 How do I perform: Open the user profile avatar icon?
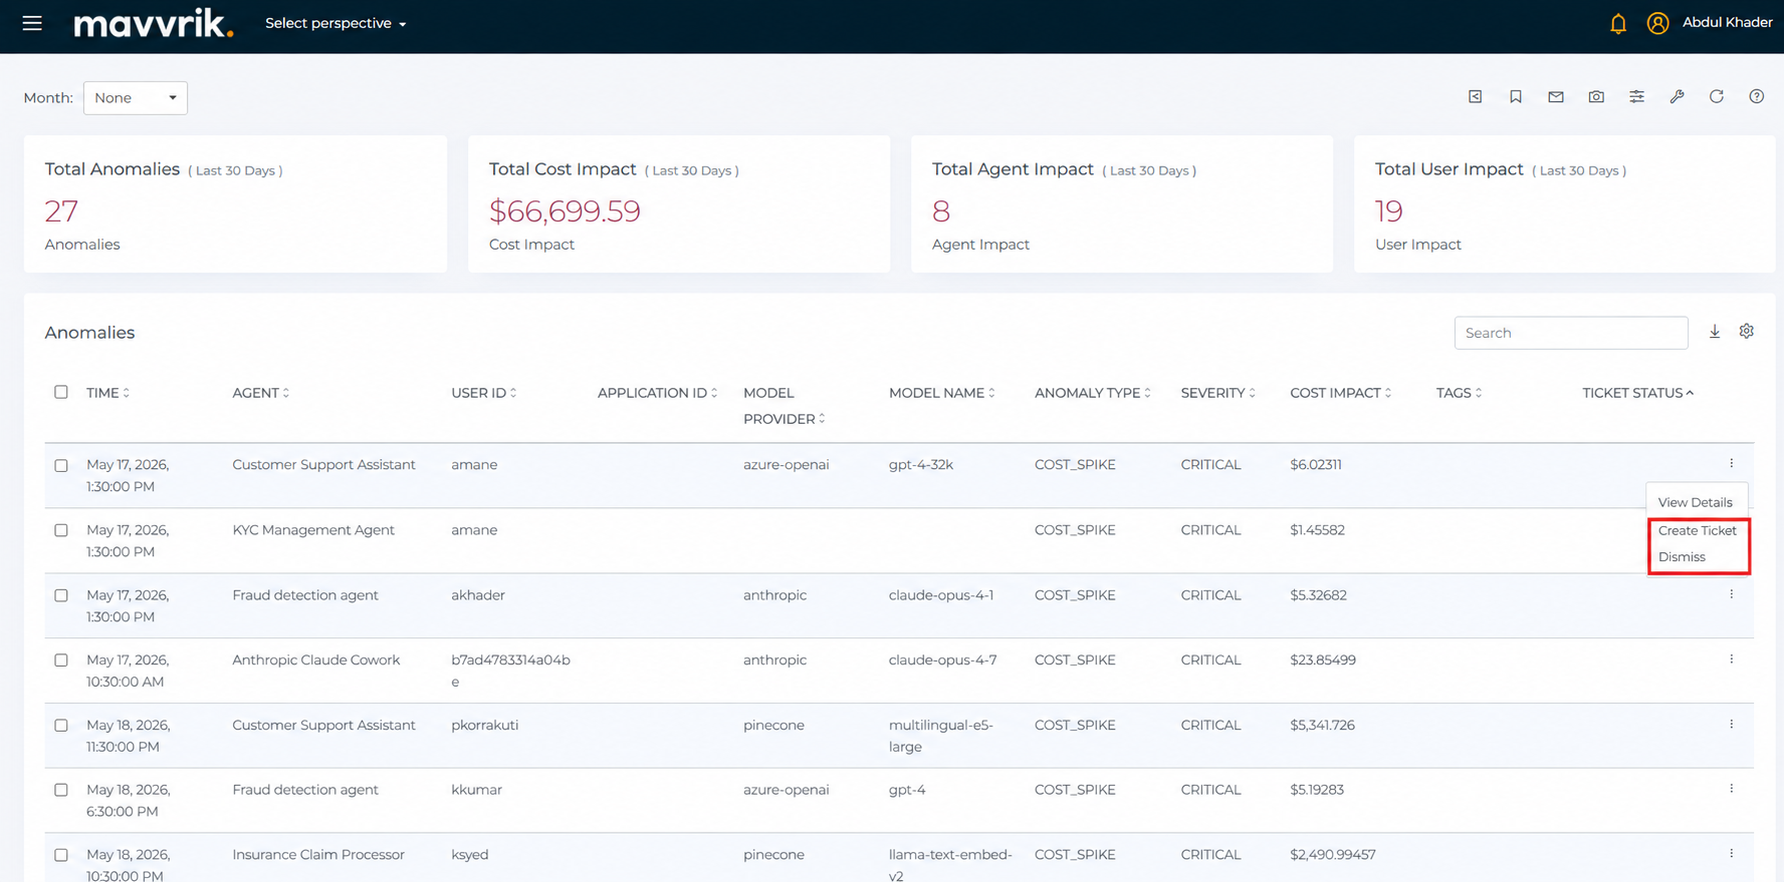click(x=1657, y=23)
